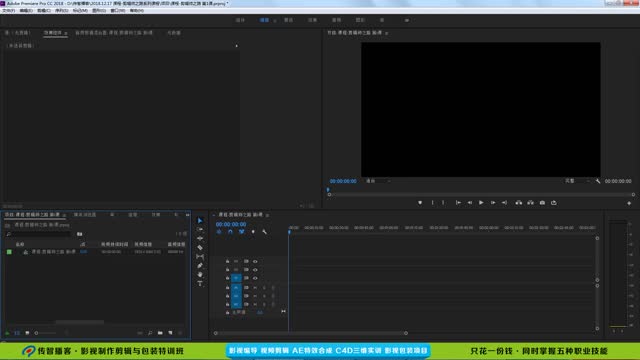This screenshot has width=640, height=360.
Task: Step back one frame
Action: pos(470,202)
